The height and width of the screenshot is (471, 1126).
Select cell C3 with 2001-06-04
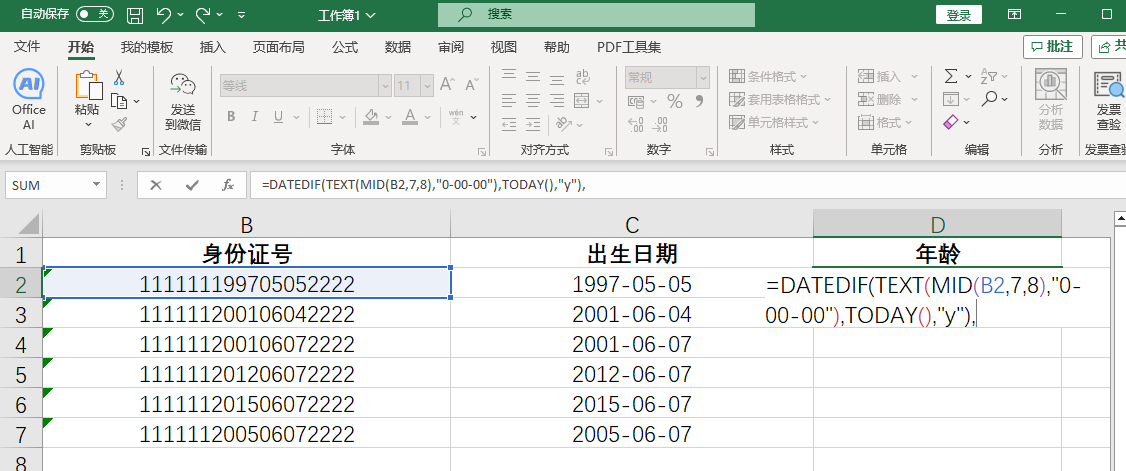(x=631, y=314)
